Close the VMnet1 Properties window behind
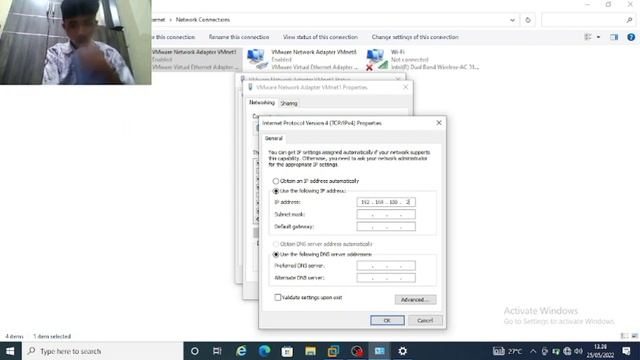The height and width of the screenshot is (360, 640). pyautogui.click(x=405, y=87)
